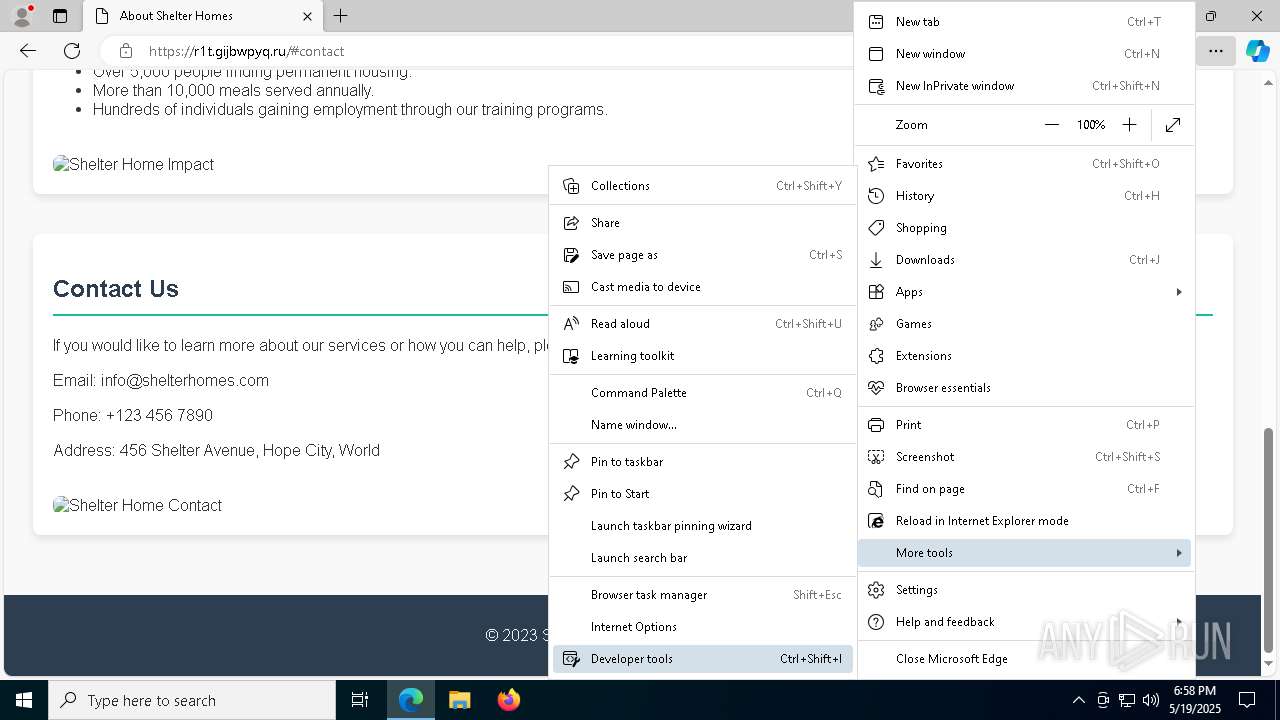Screen dimensions: 1280x720
Task: Click the browser back button
Action: [x=28, y=51]
